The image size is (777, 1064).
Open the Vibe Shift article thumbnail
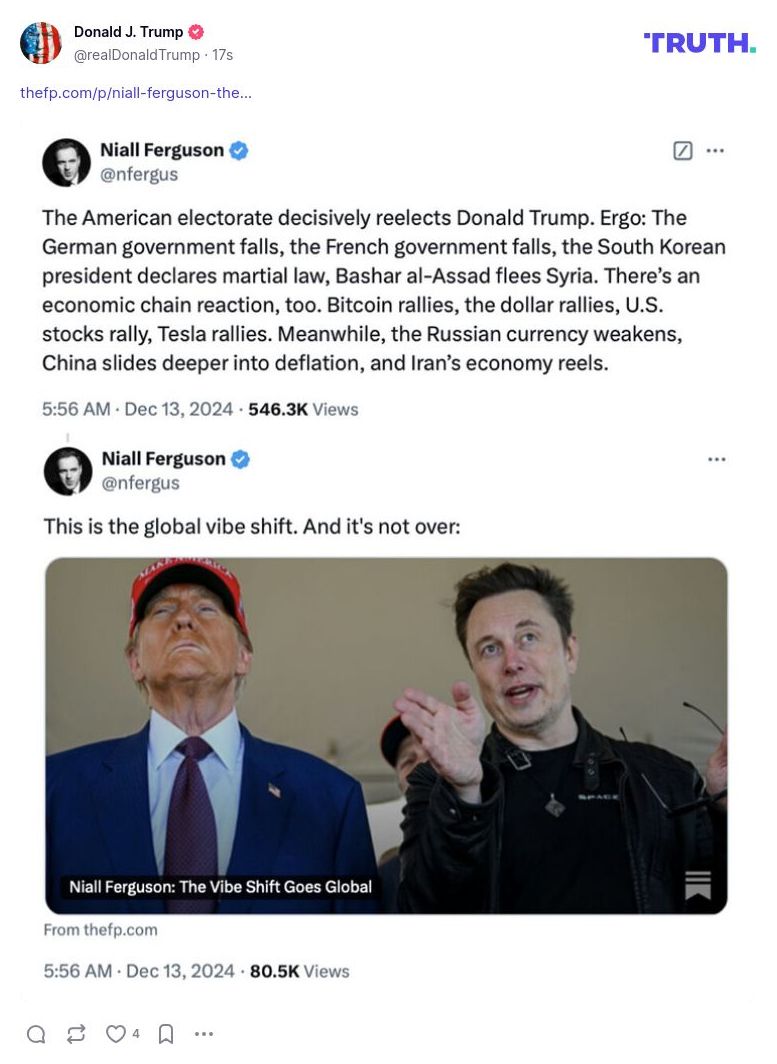(x=386, y=735)
